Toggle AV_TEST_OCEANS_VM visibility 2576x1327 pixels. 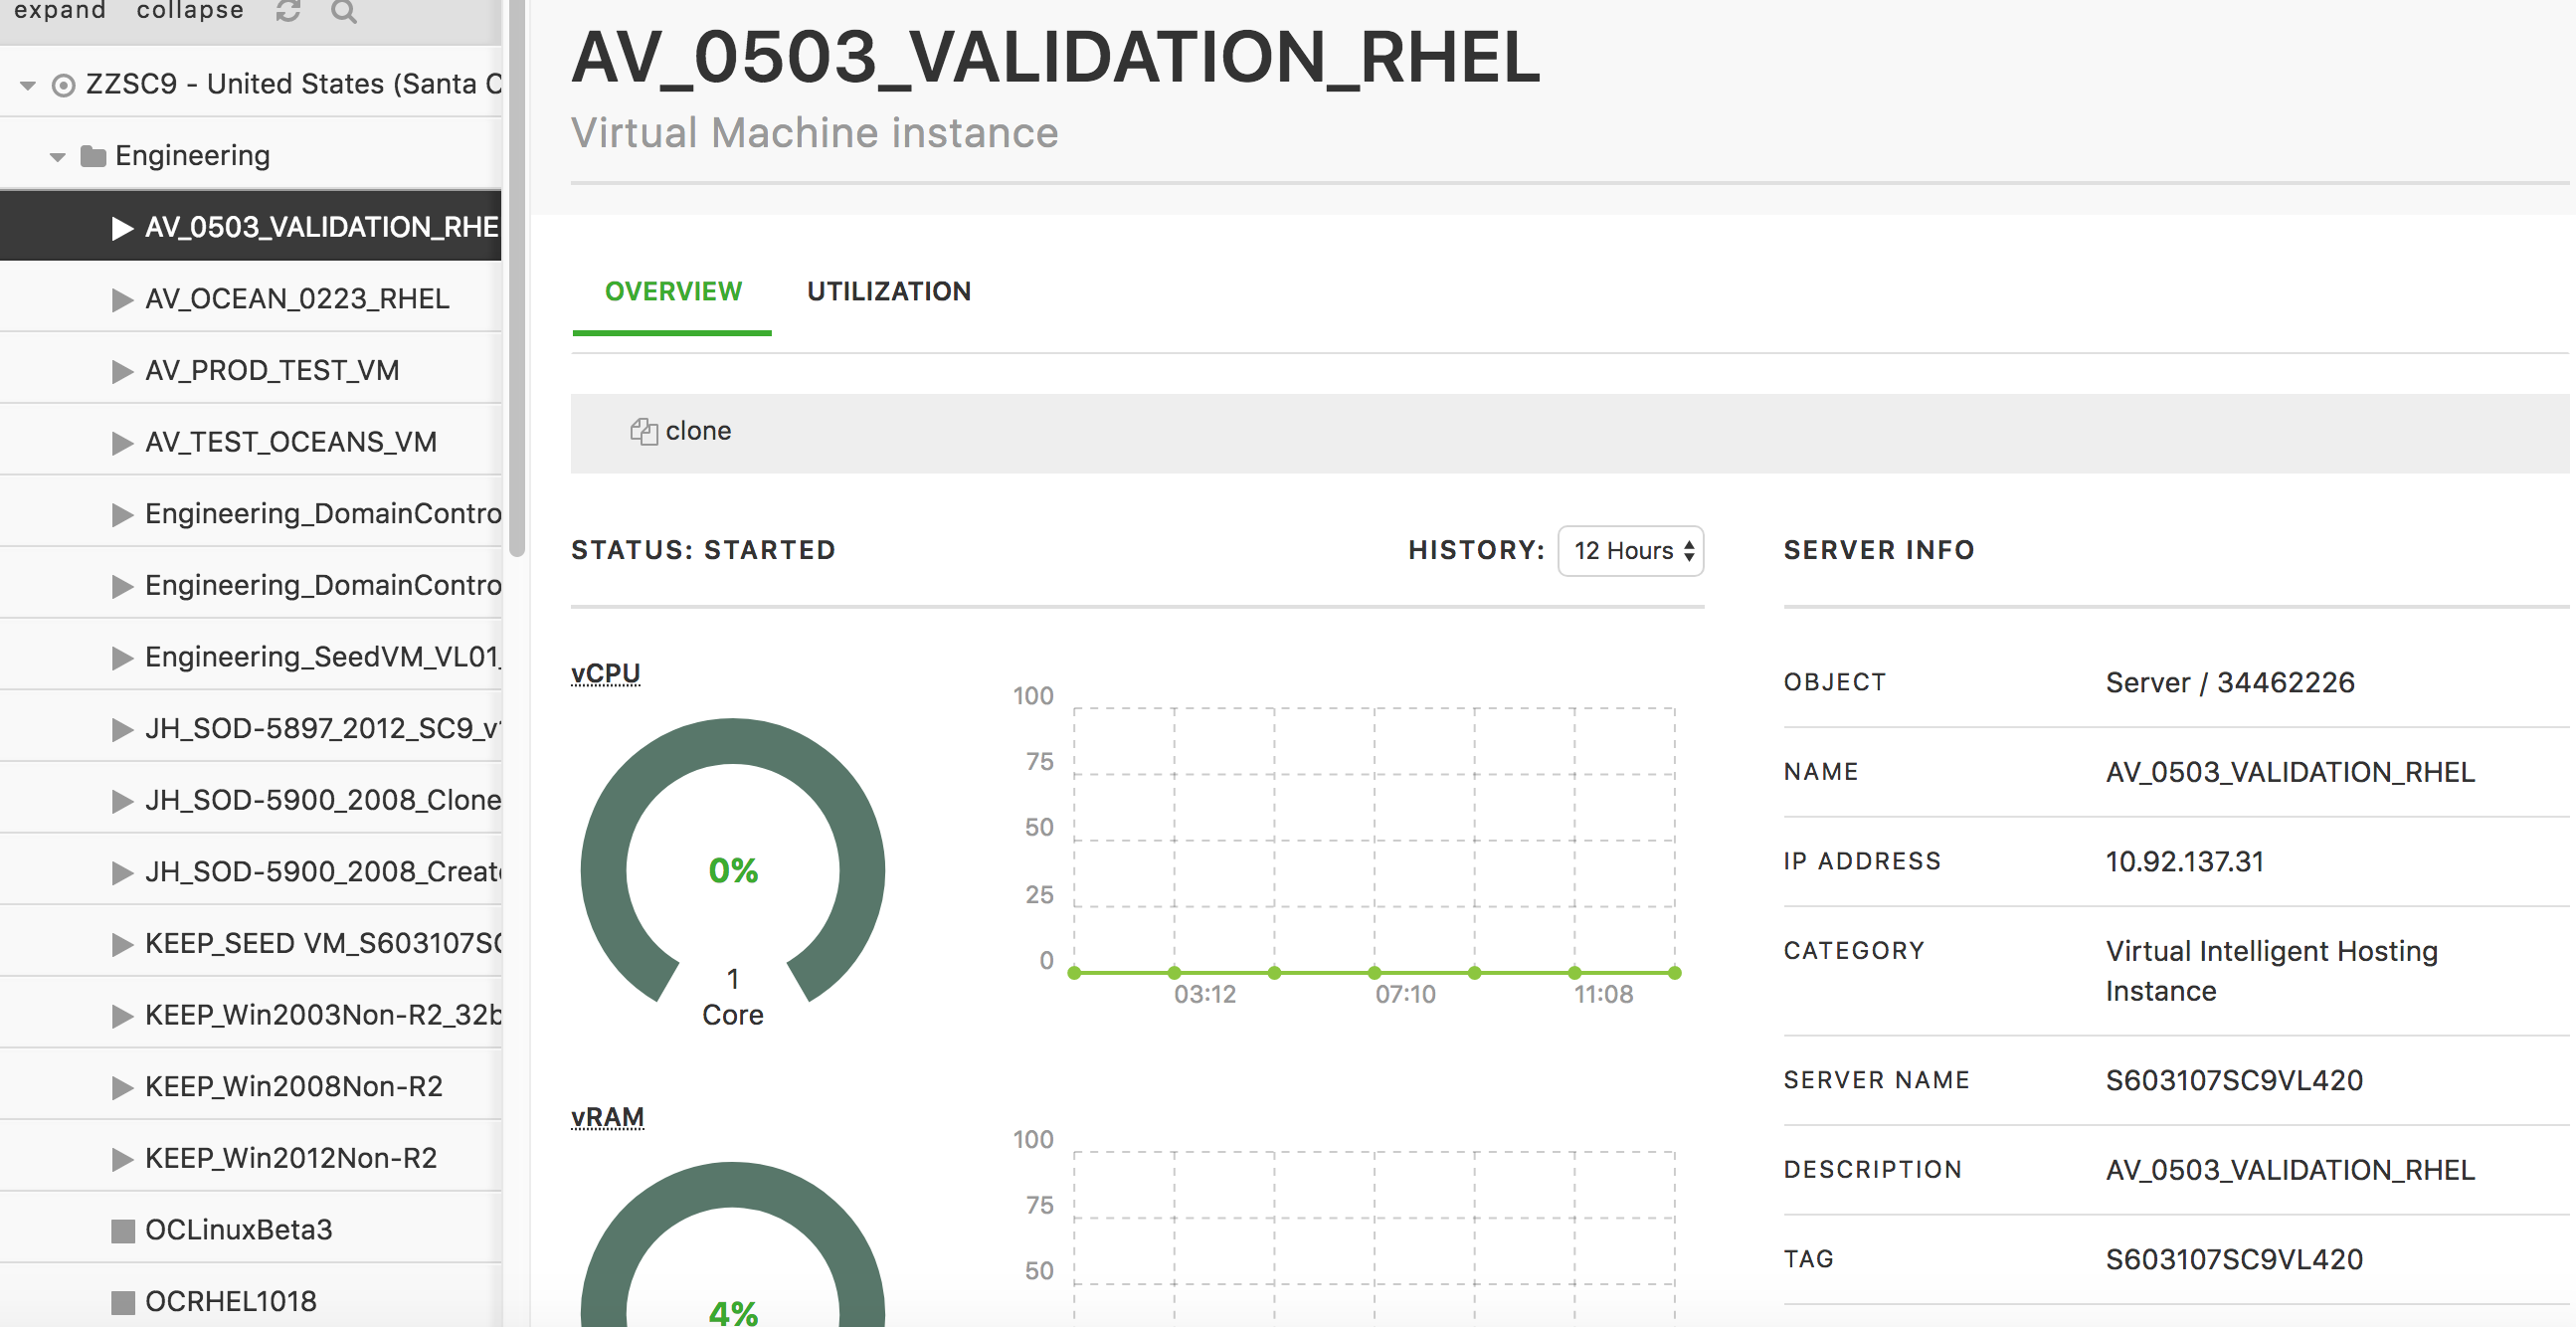tap(120, 444)
